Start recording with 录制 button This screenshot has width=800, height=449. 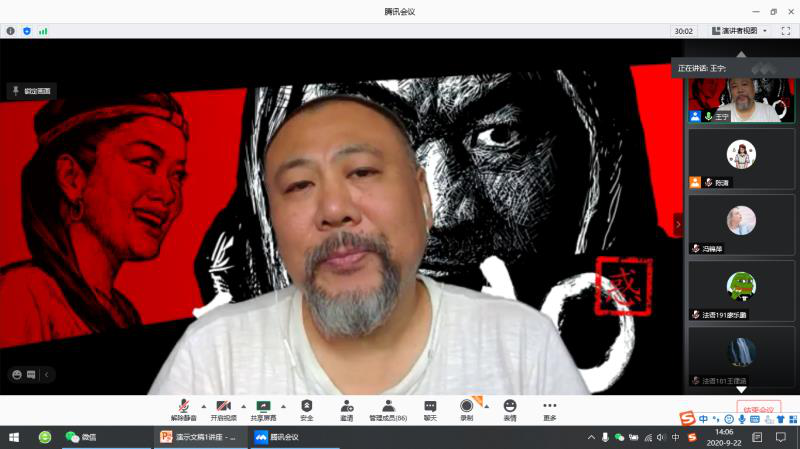point(467,408)
